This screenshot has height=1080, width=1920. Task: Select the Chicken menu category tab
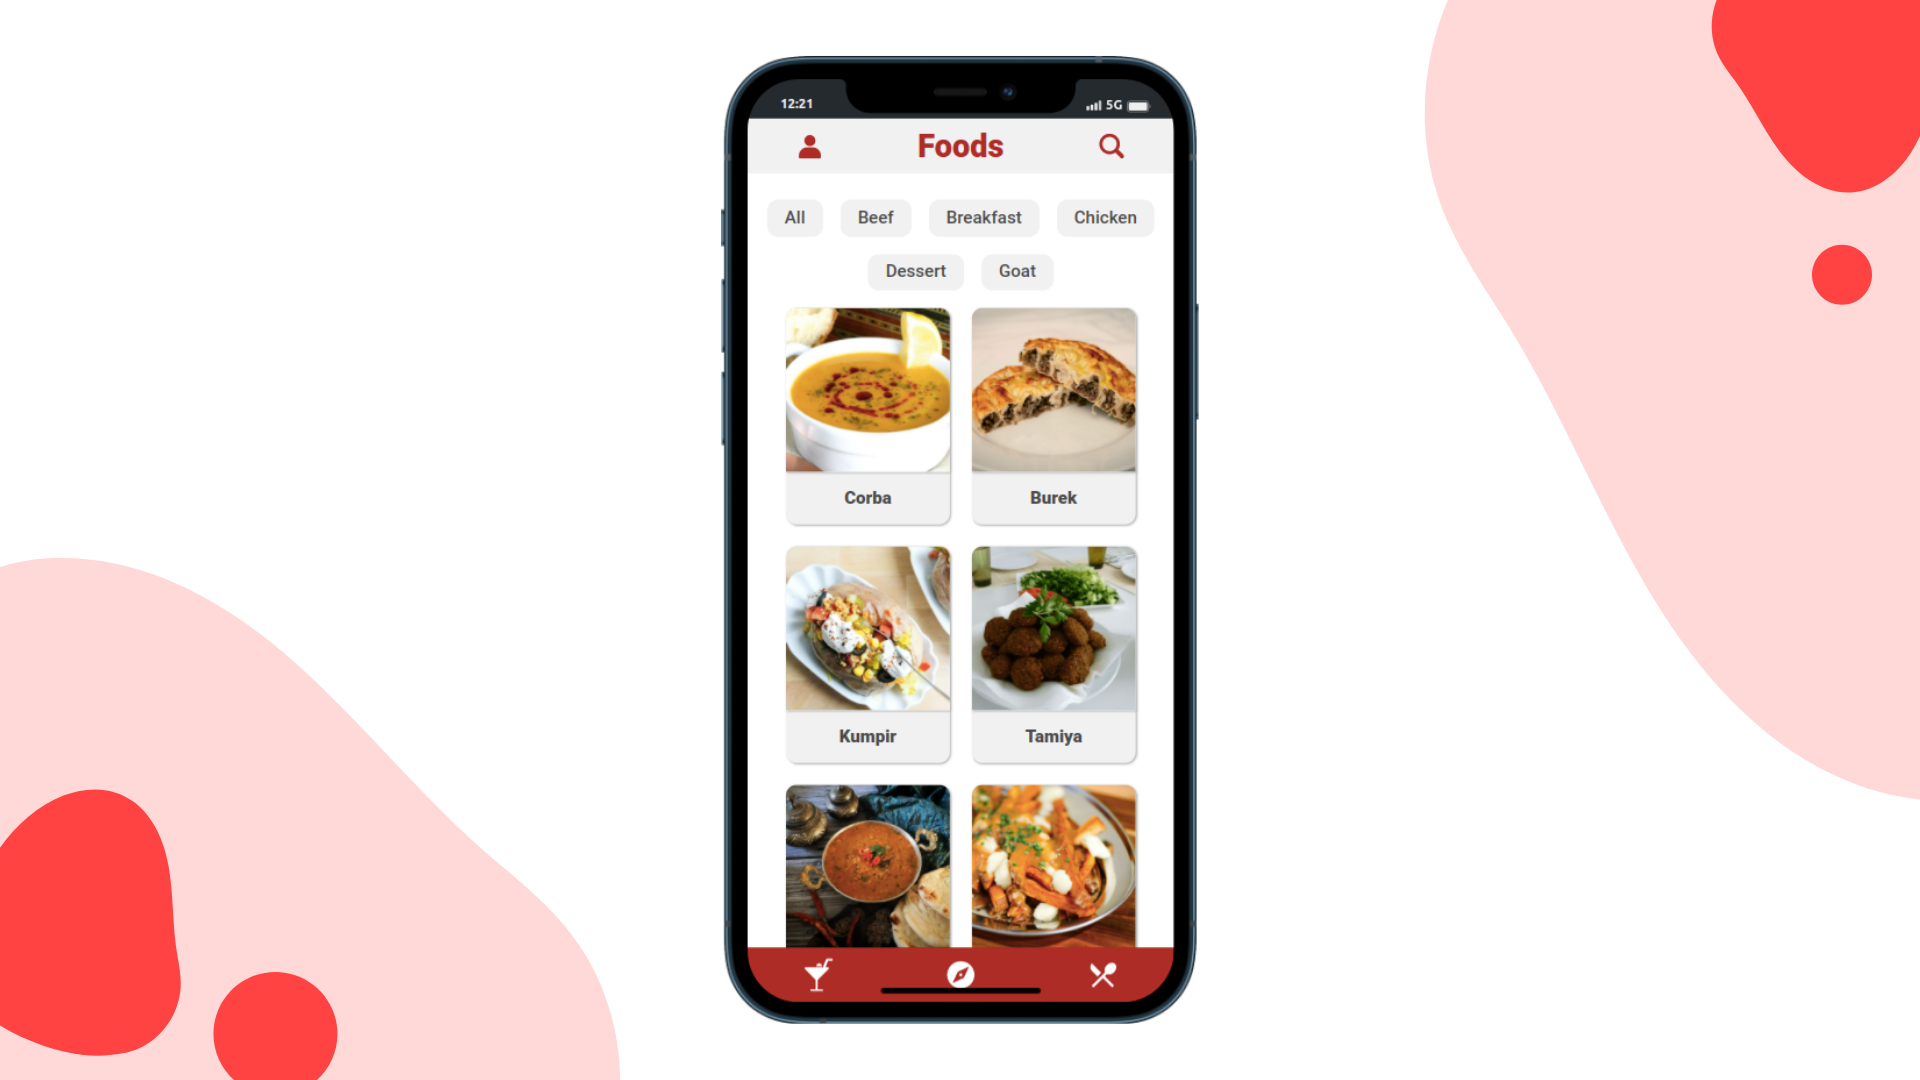click(1104, 216)
